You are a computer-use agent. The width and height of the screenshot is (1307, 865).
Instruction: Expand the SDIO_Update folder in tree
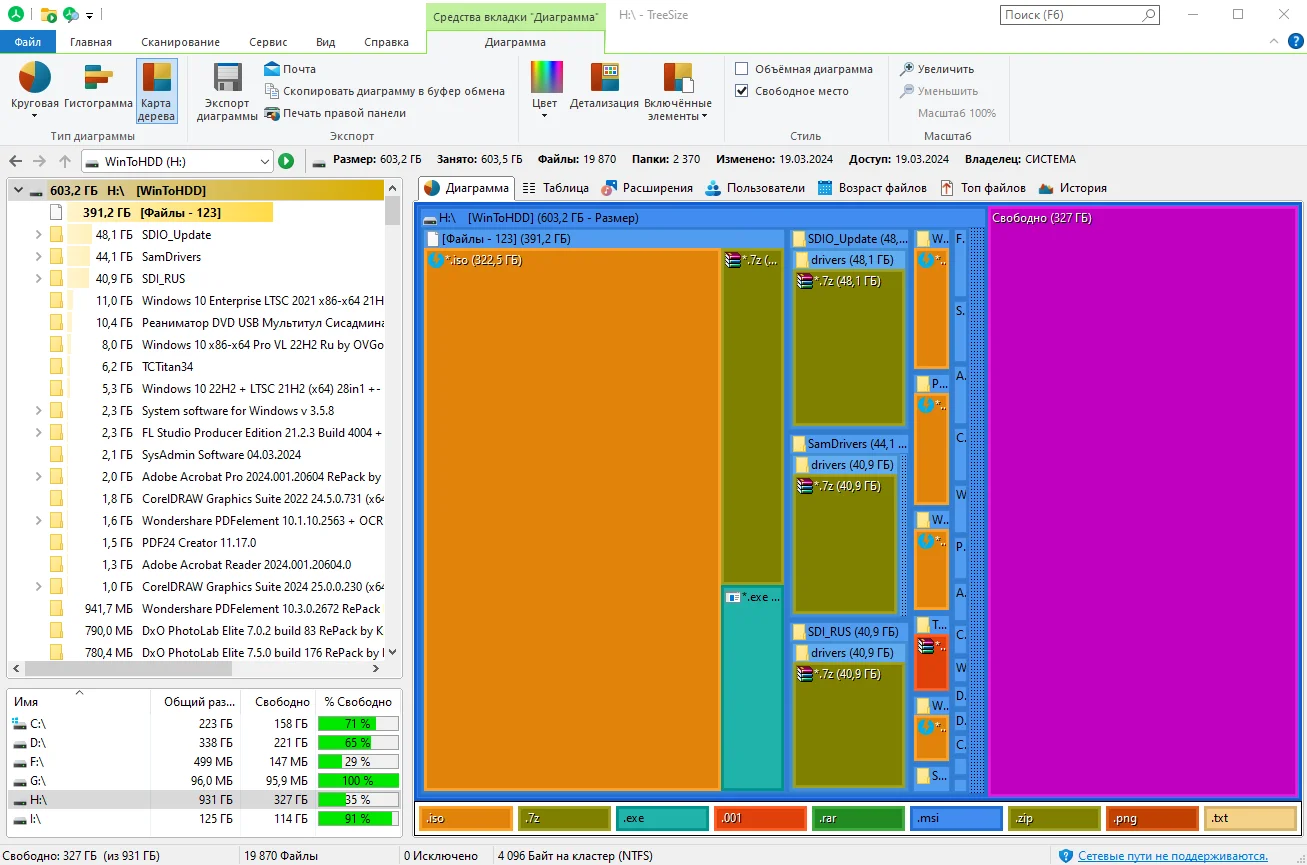pyautogui.click(x=39, y=235)
